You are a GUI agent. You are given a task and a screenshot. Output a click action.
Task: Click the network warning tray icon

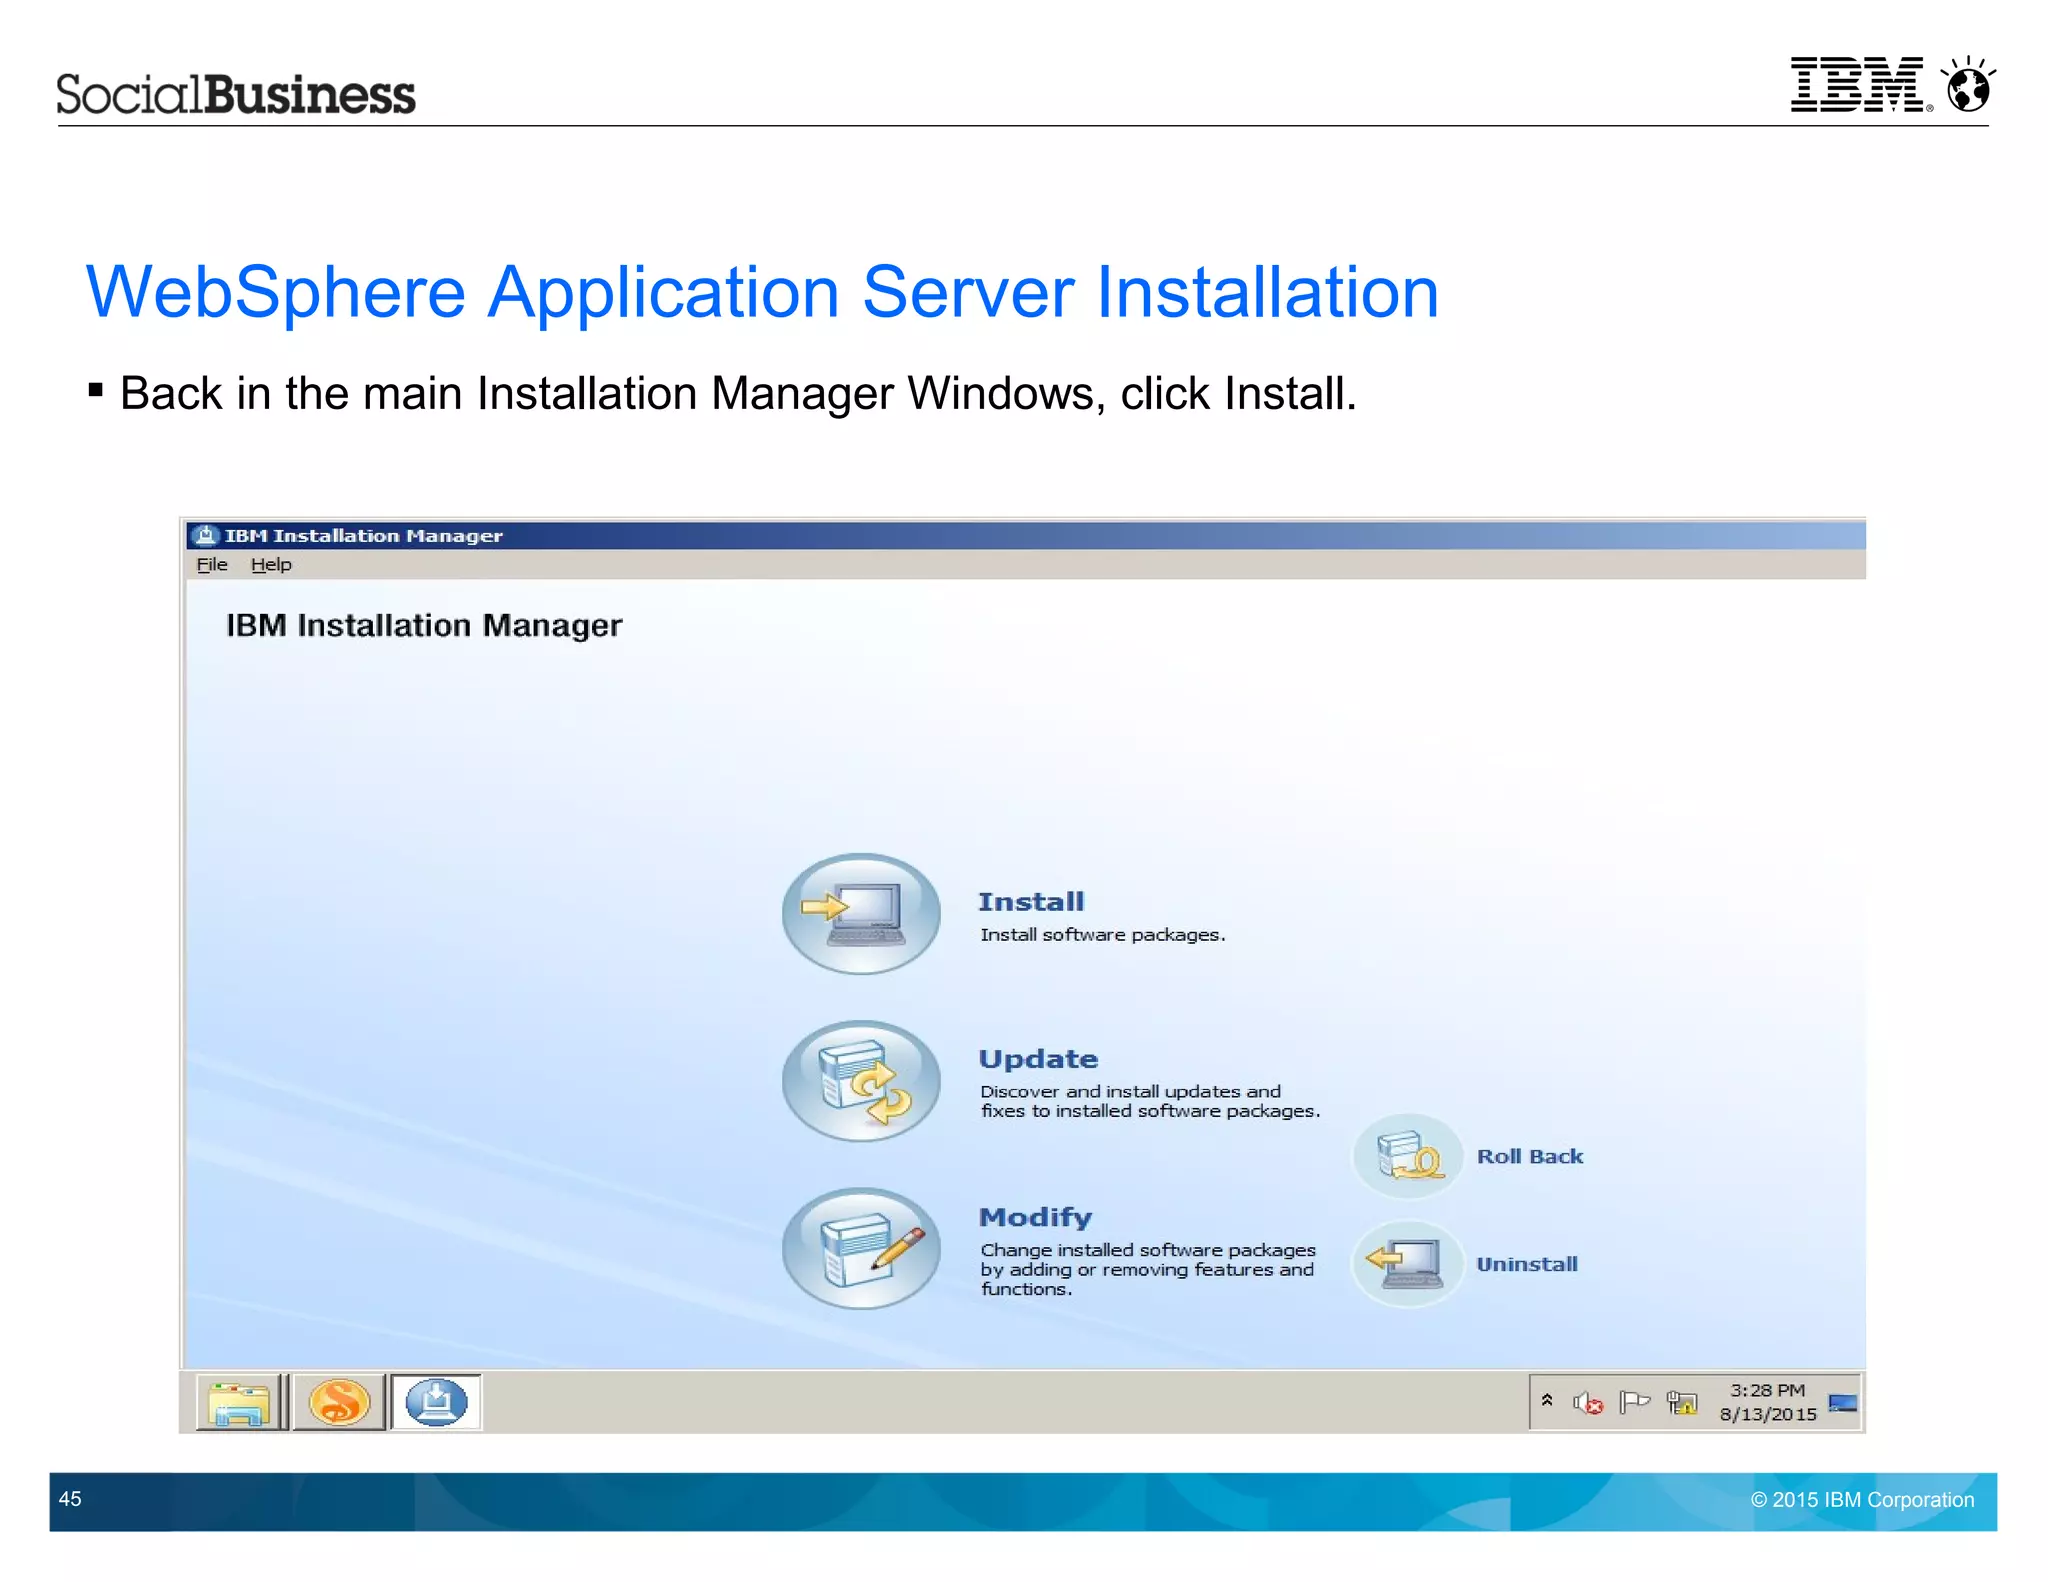point(1682,1403)
